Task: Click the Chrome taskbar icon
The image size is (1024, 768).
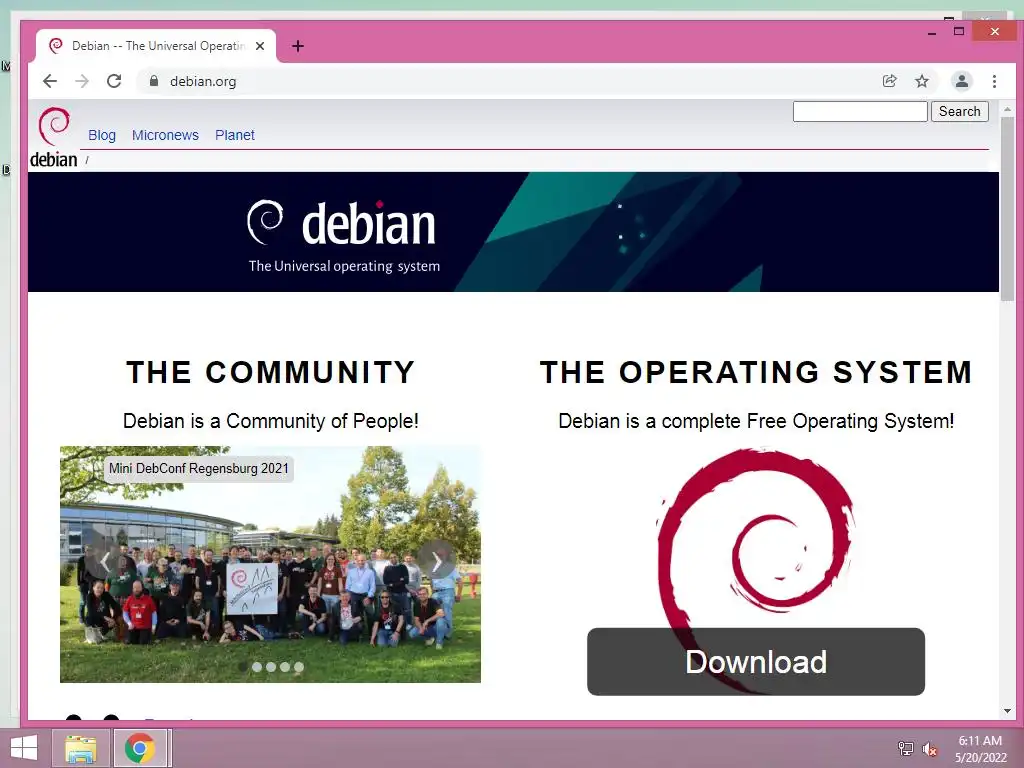Action: pos(140,748)
